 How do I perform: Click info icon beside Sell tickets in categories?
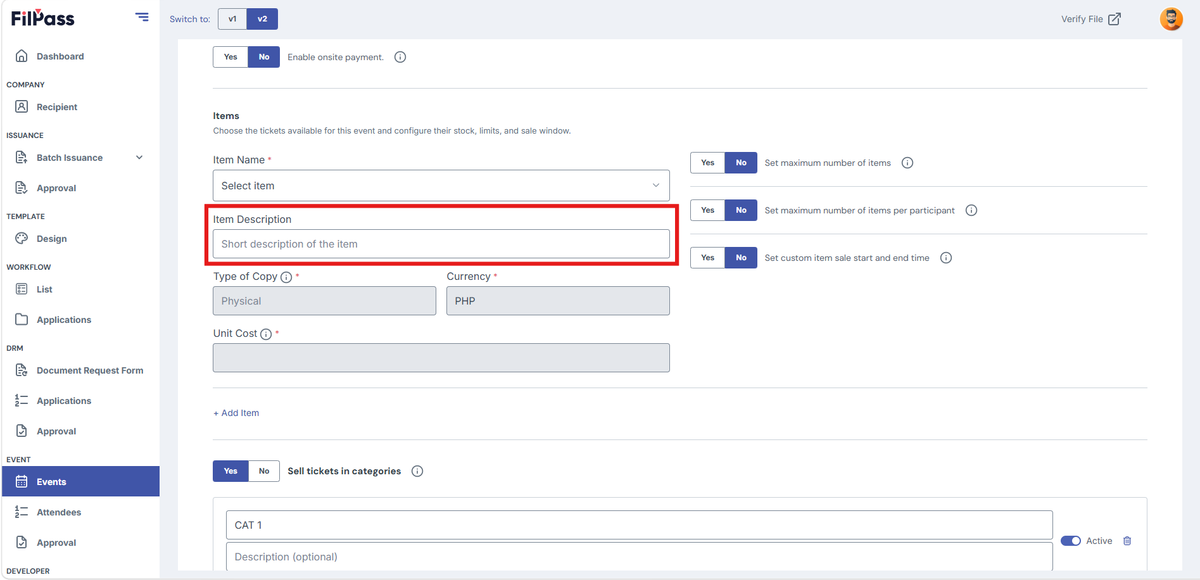[x=417, y=471]
